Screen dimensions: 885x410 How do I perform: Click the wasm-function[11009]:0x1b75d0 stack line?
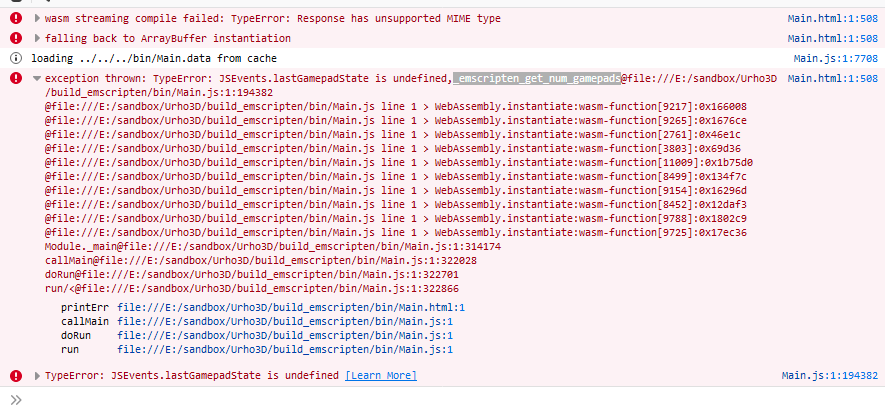tap(398, 163)
